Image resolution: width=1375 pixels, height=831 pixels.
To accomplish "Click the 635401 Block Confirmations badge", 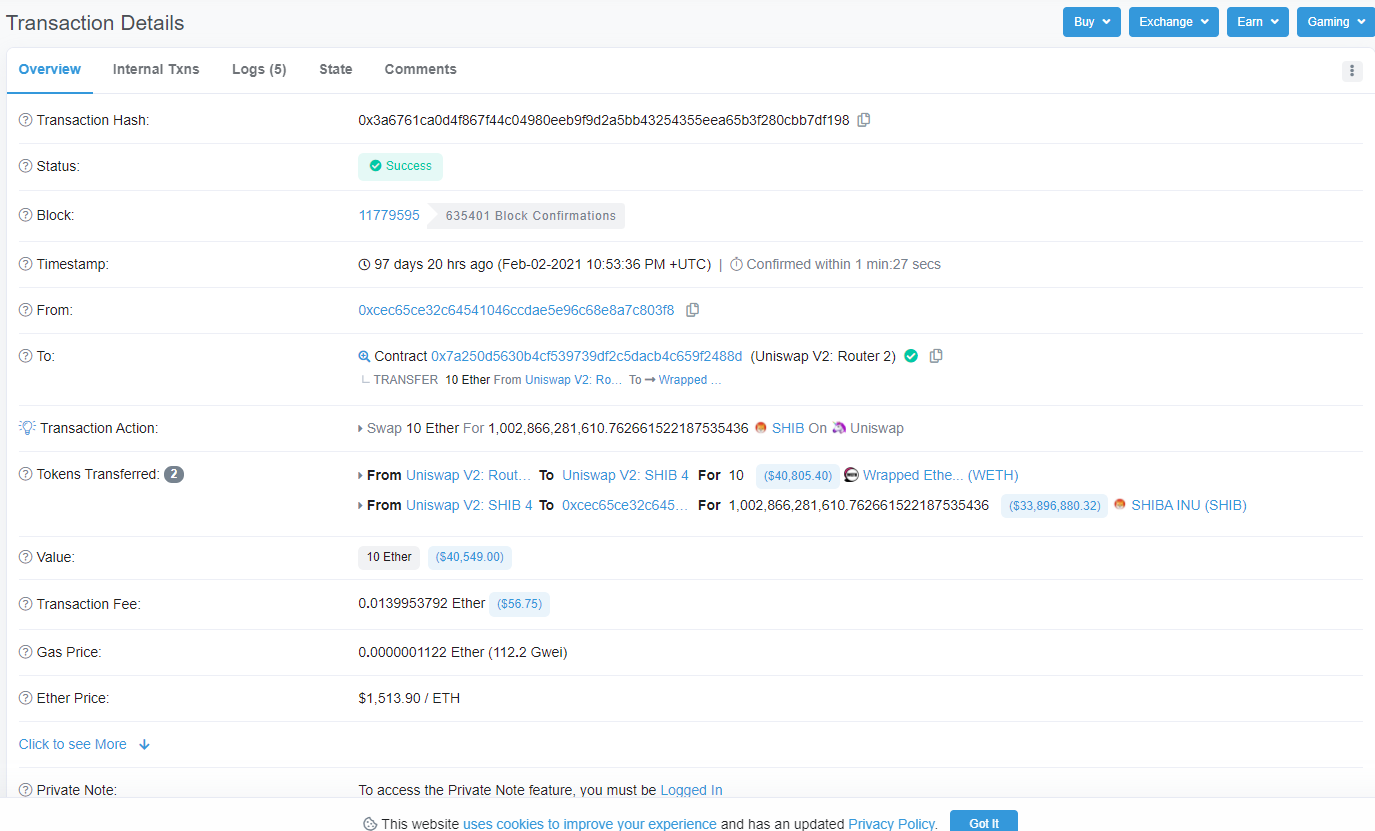I will click(x=526, y=215).
